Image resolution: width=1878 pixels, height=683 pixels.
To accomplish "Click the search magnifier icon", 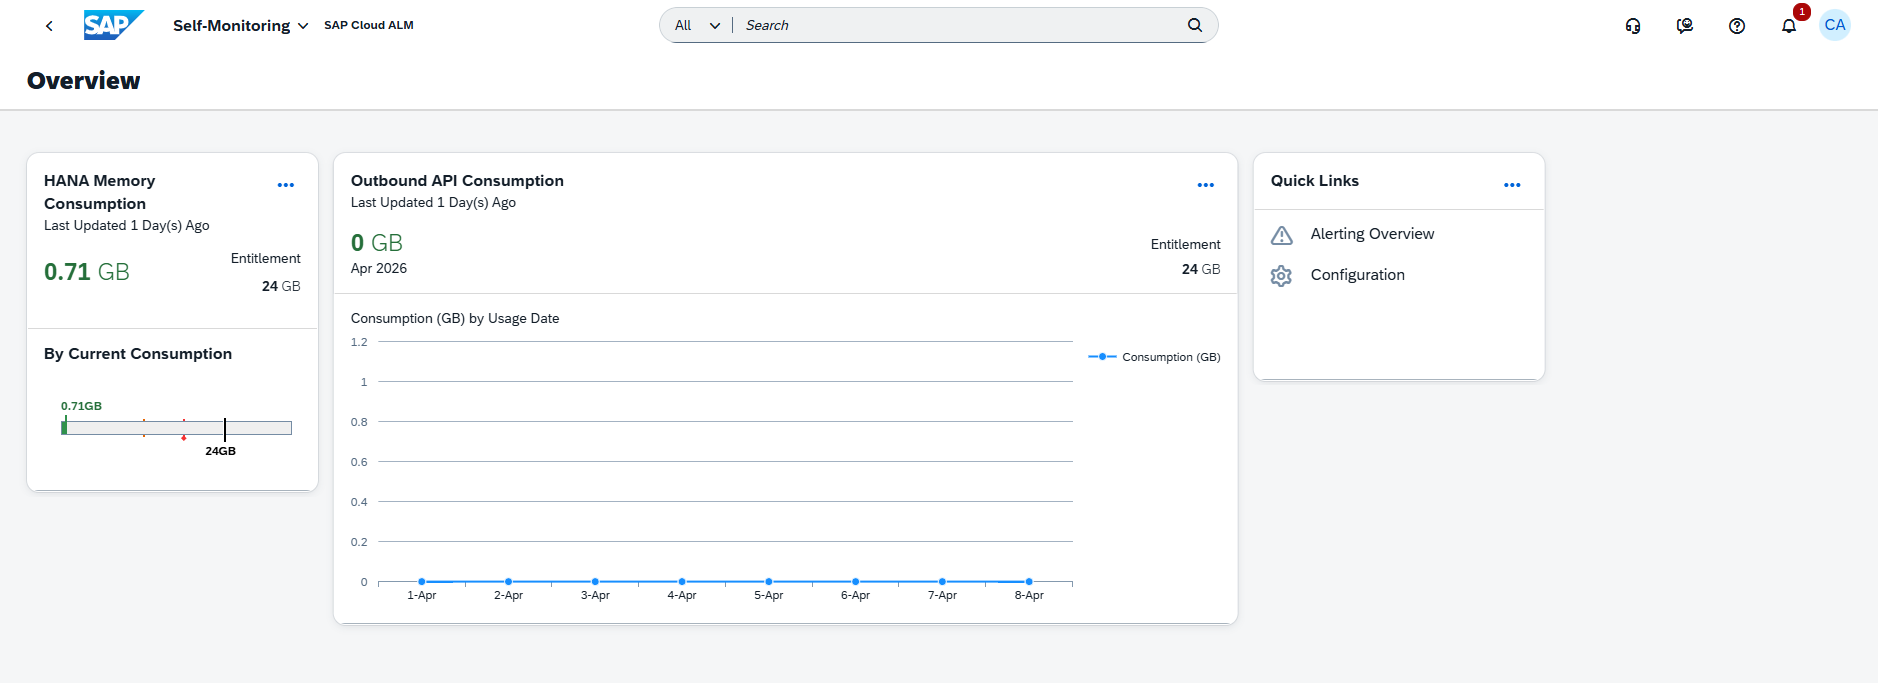I will click(1195, 25).
